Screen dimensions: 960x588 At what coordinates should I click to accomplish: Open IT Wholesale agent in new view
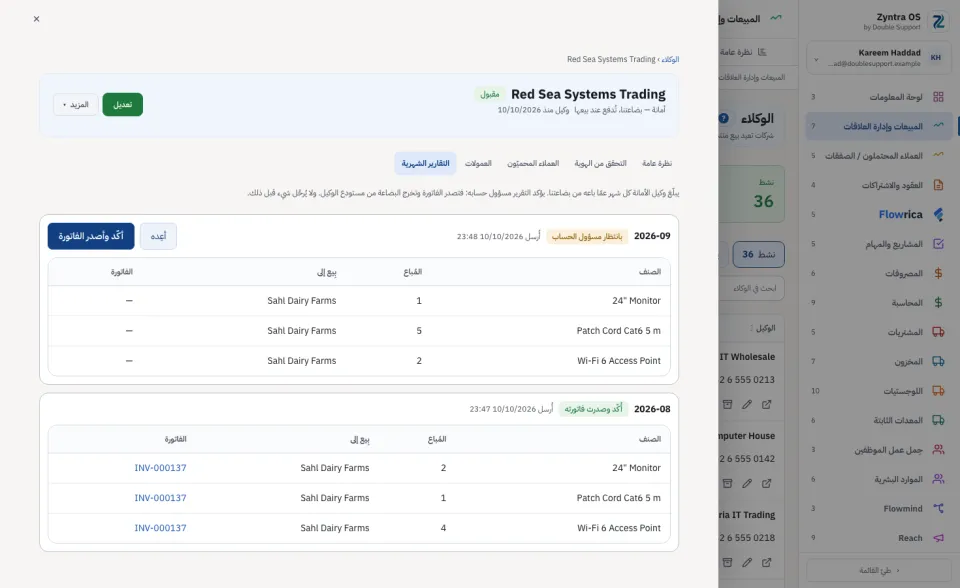point(767,404)
